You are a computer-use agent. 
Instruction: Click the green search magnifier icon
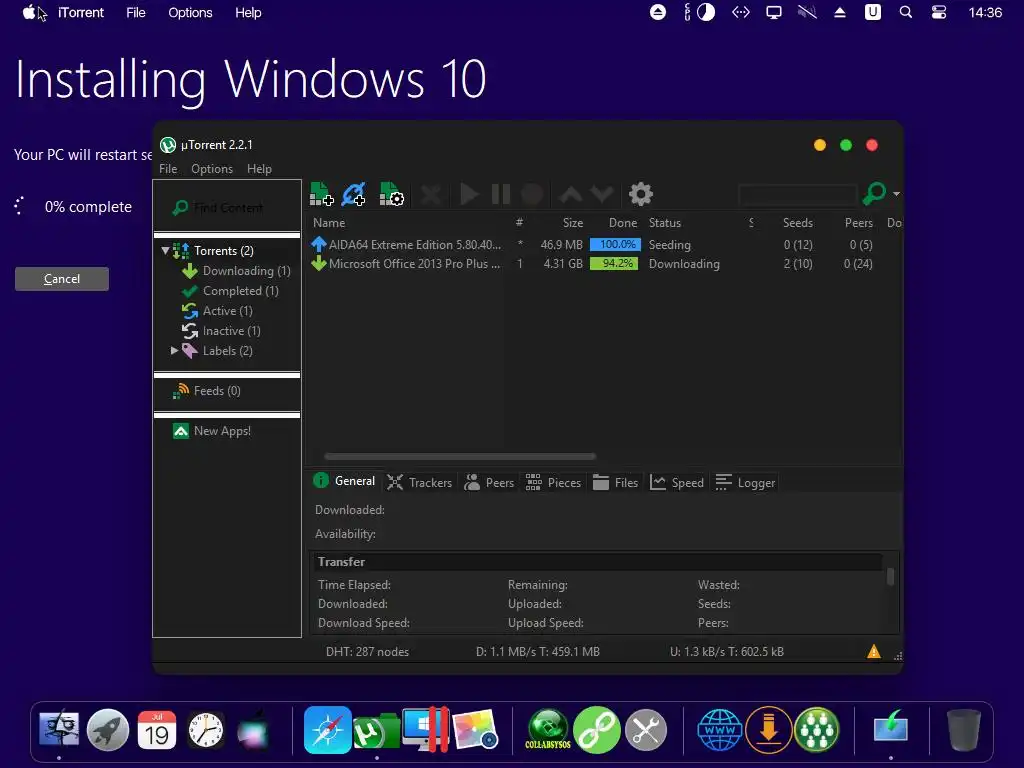[874, 193]
